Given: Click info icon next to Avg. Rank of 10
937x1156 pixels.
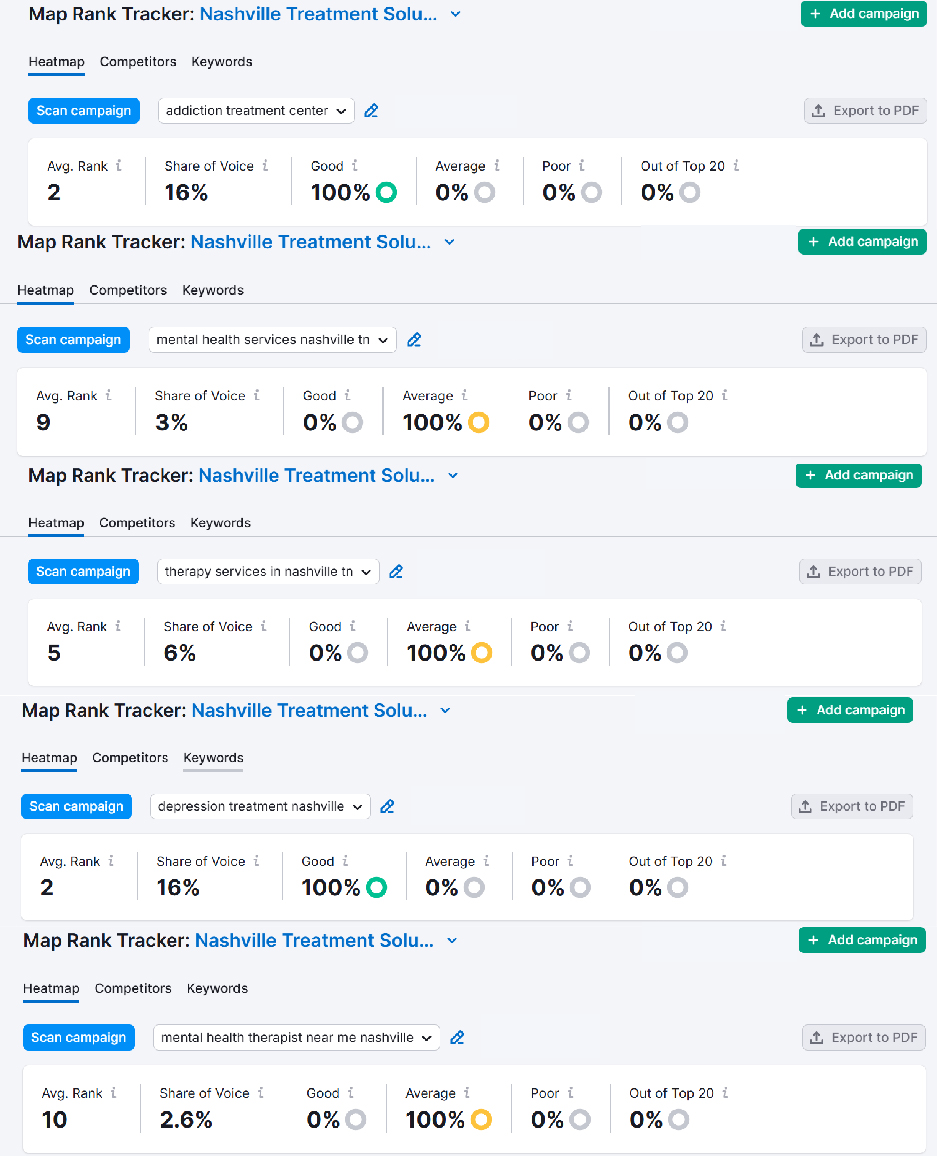Looking at the screenshot, I should 113,1094.
